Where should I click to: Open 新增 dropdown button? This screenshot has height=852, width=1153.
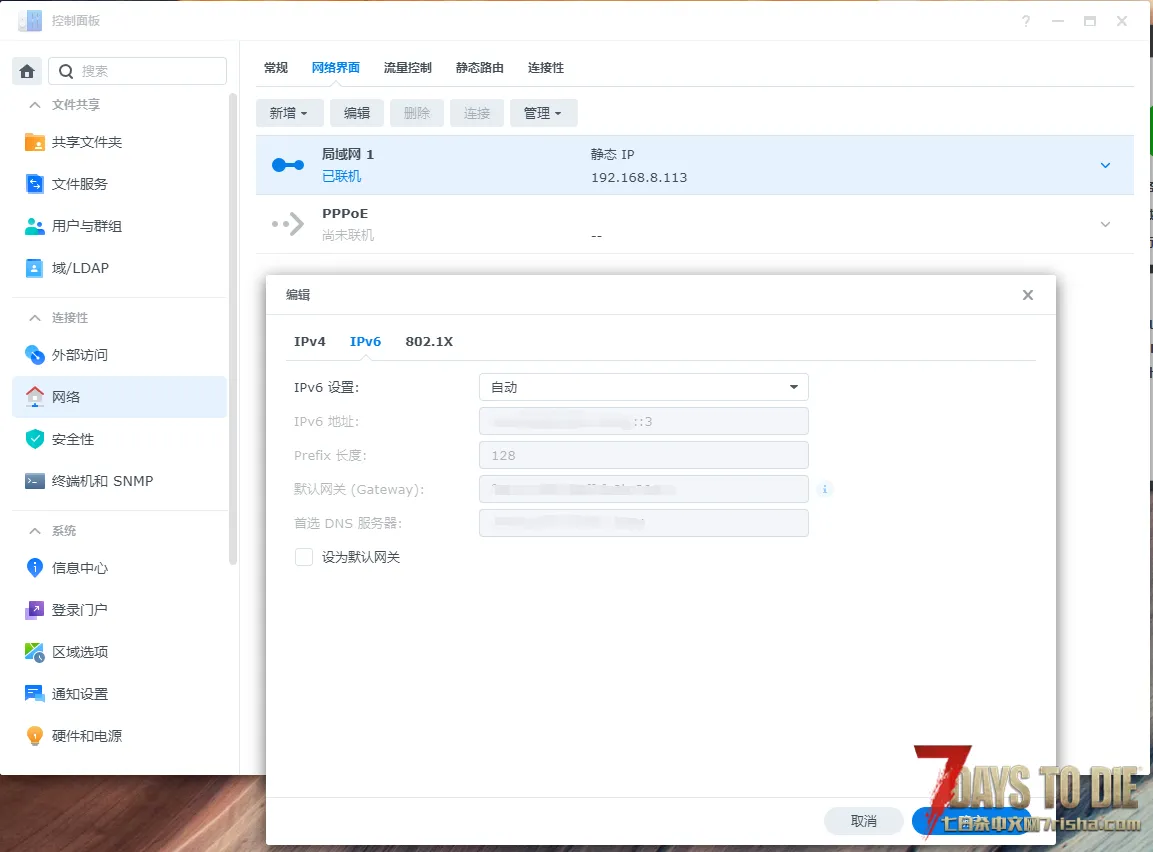coord(289,113)
